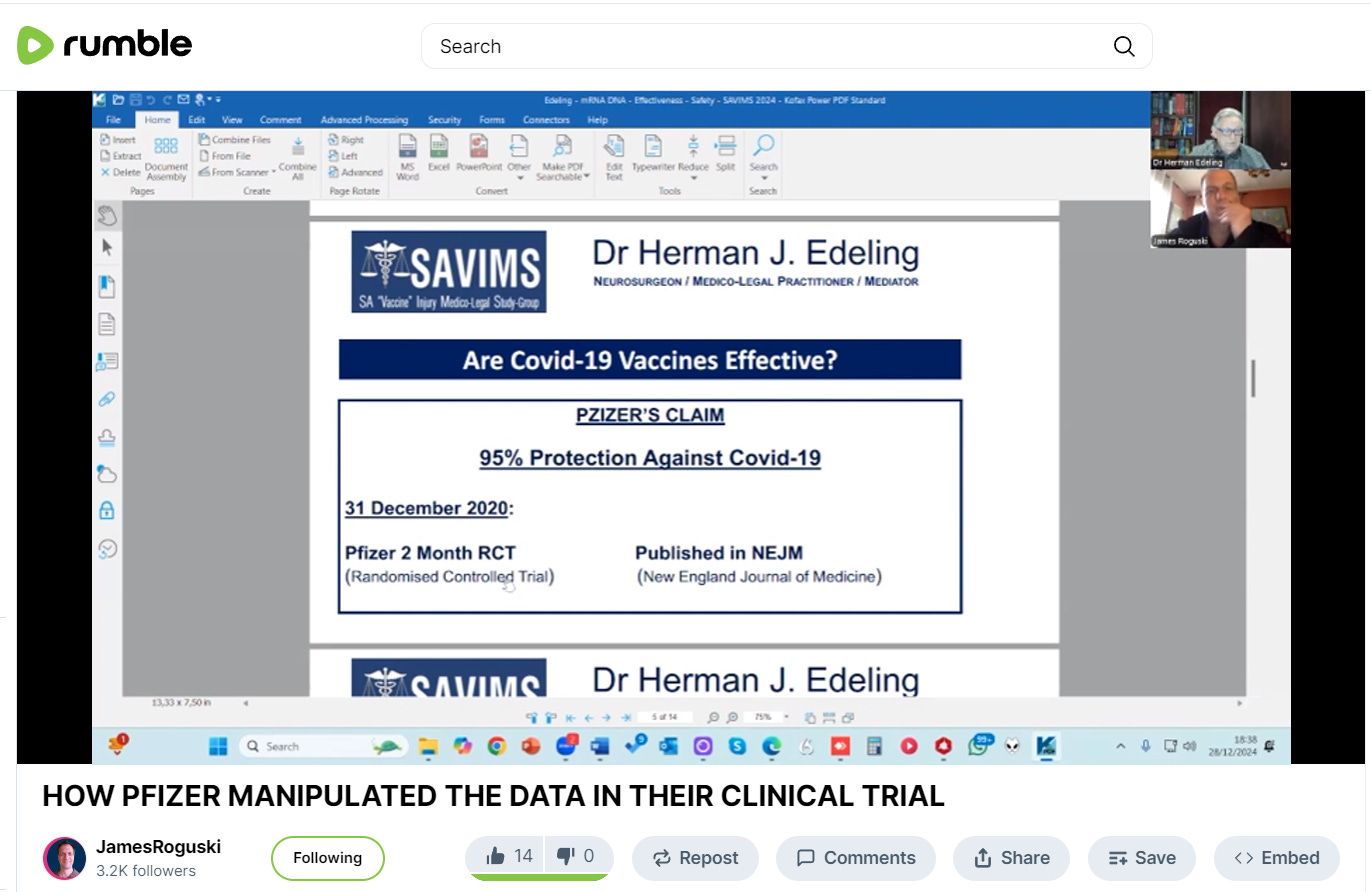Open the Comment ribbon tab
The height and width of the screenshot is (892, 1371).
point(280,120)
